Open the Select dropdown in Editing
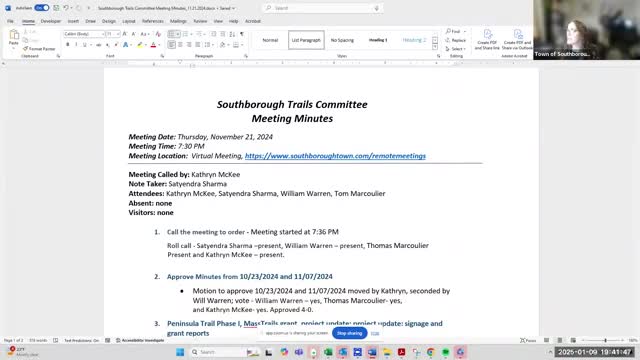 (456, 49)
